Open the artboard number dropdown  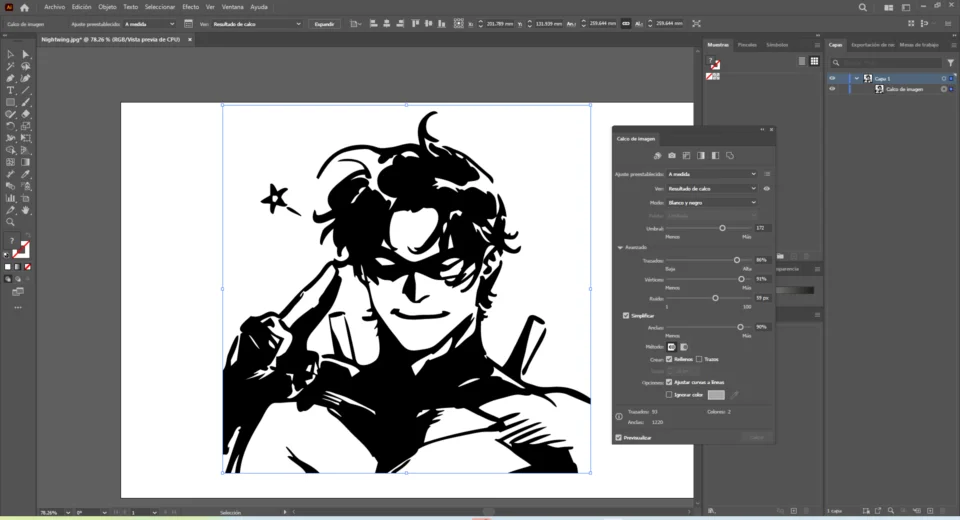click(154, 512)
